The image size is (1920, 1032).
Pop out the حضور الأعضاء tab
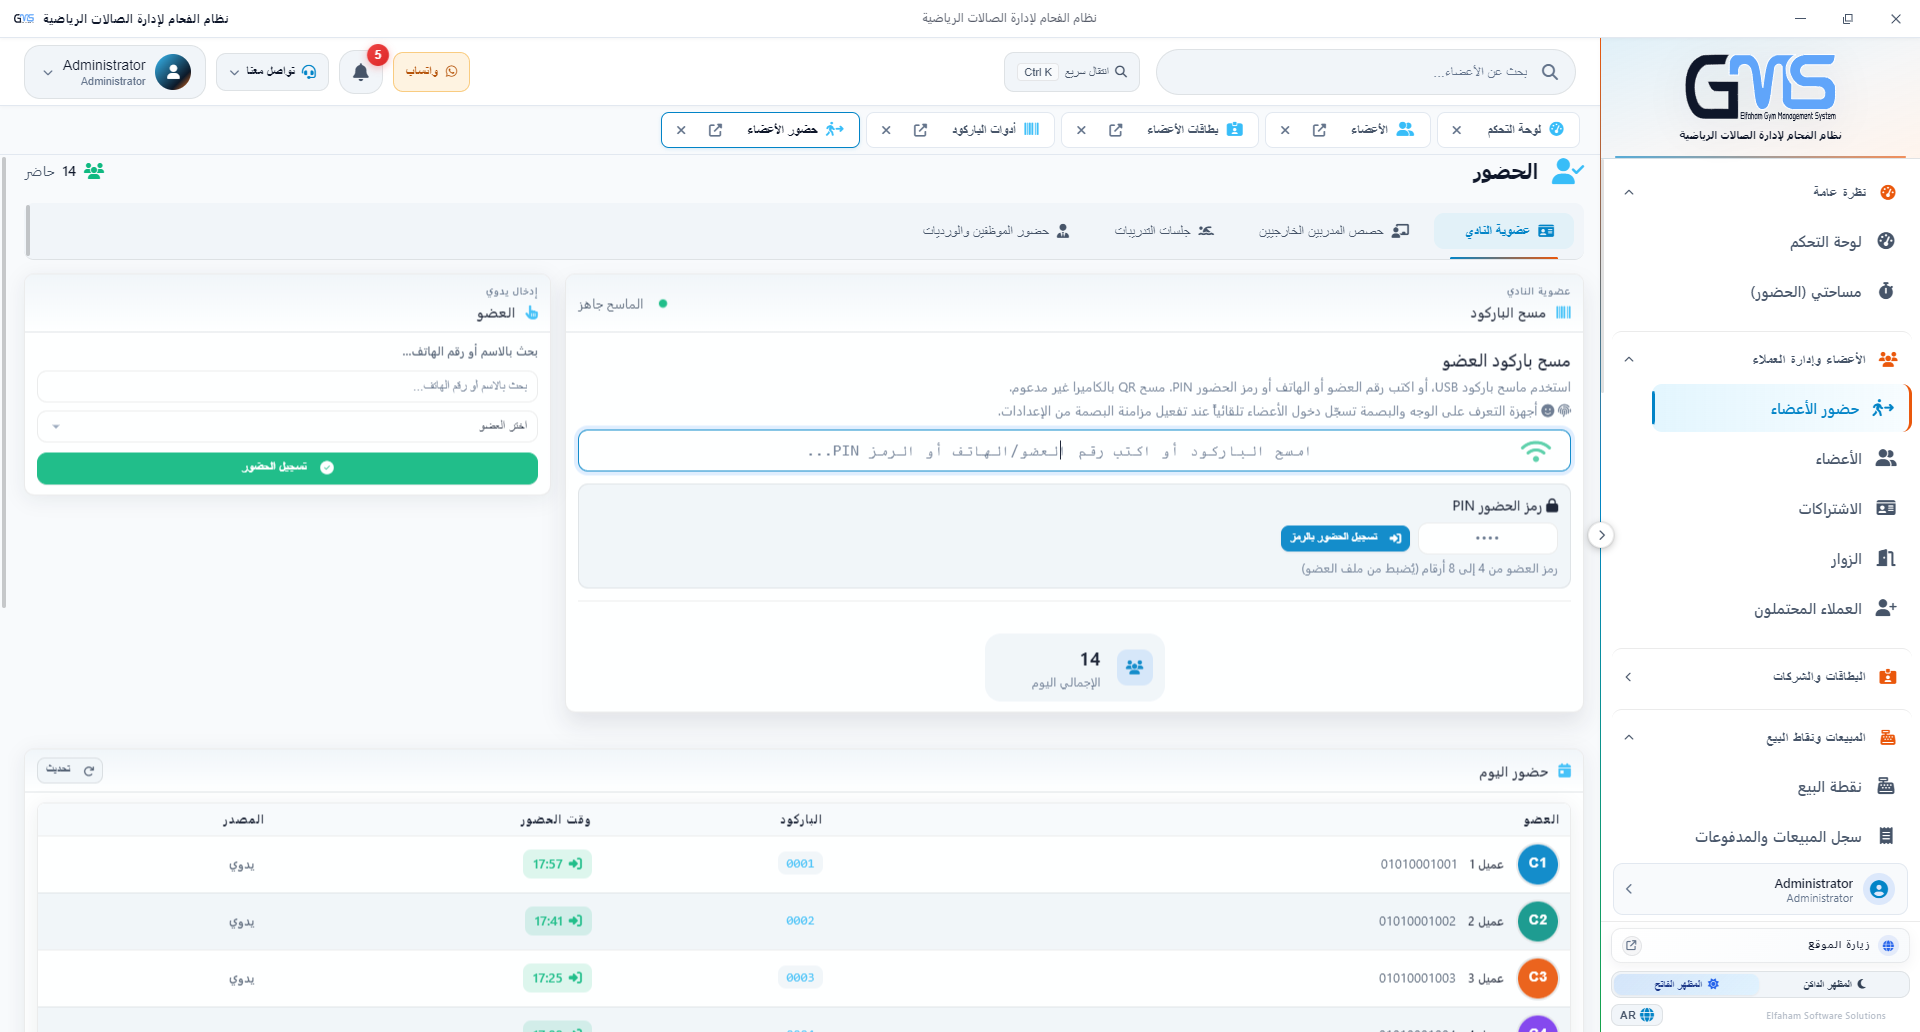coord(715,130)
